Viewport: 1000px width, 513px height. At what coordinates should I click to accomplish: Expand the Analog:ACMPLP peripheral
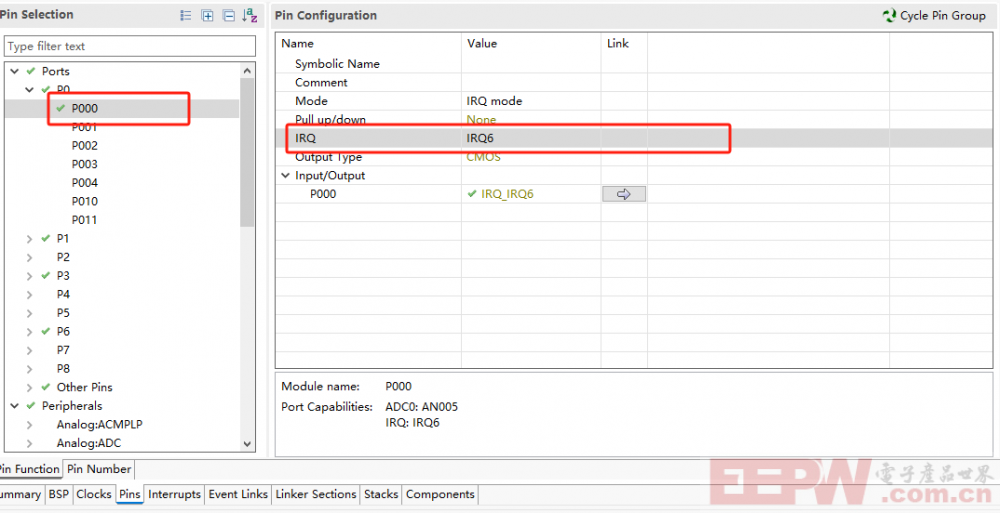29,424
